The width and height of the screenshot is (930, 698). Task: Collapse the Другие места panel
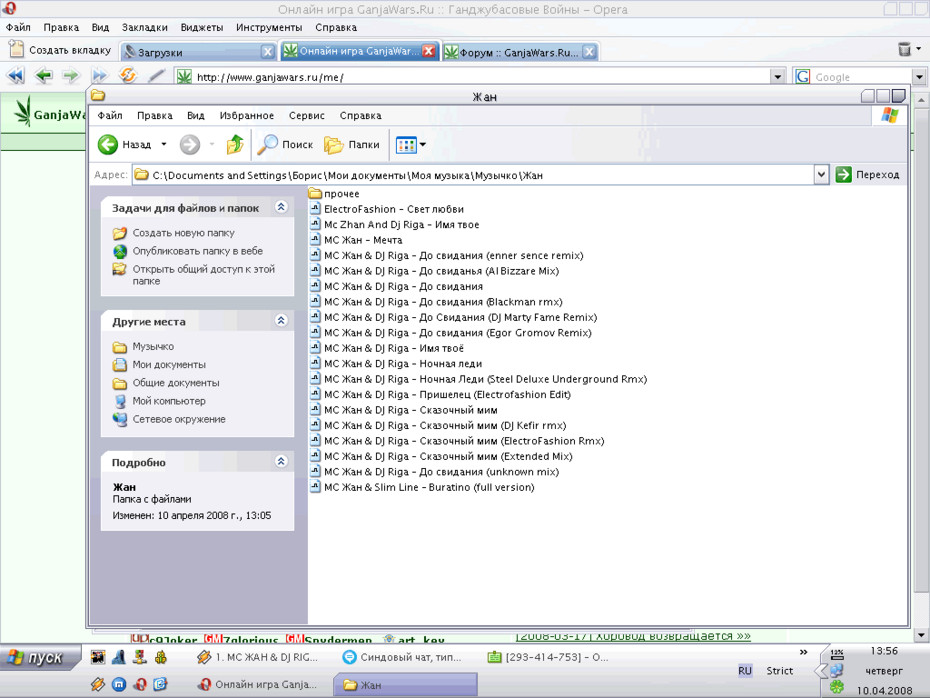[281, 320]
